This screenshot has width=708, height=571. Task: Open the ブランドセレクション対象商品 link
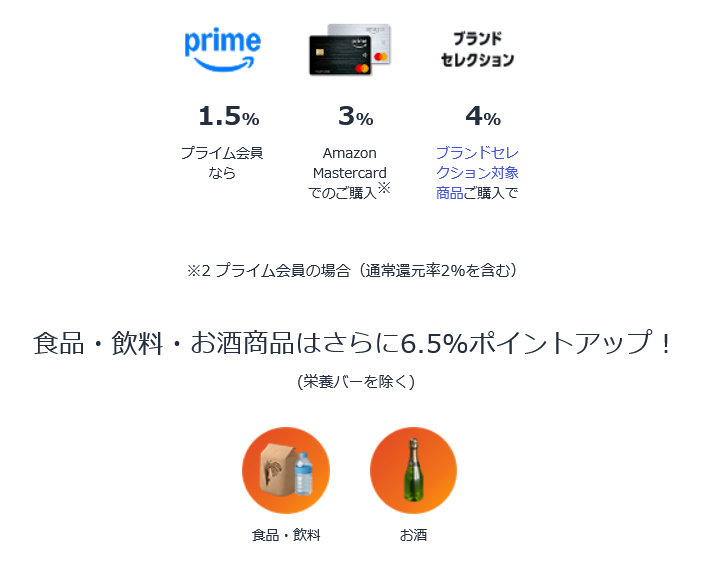click(477, 172)
